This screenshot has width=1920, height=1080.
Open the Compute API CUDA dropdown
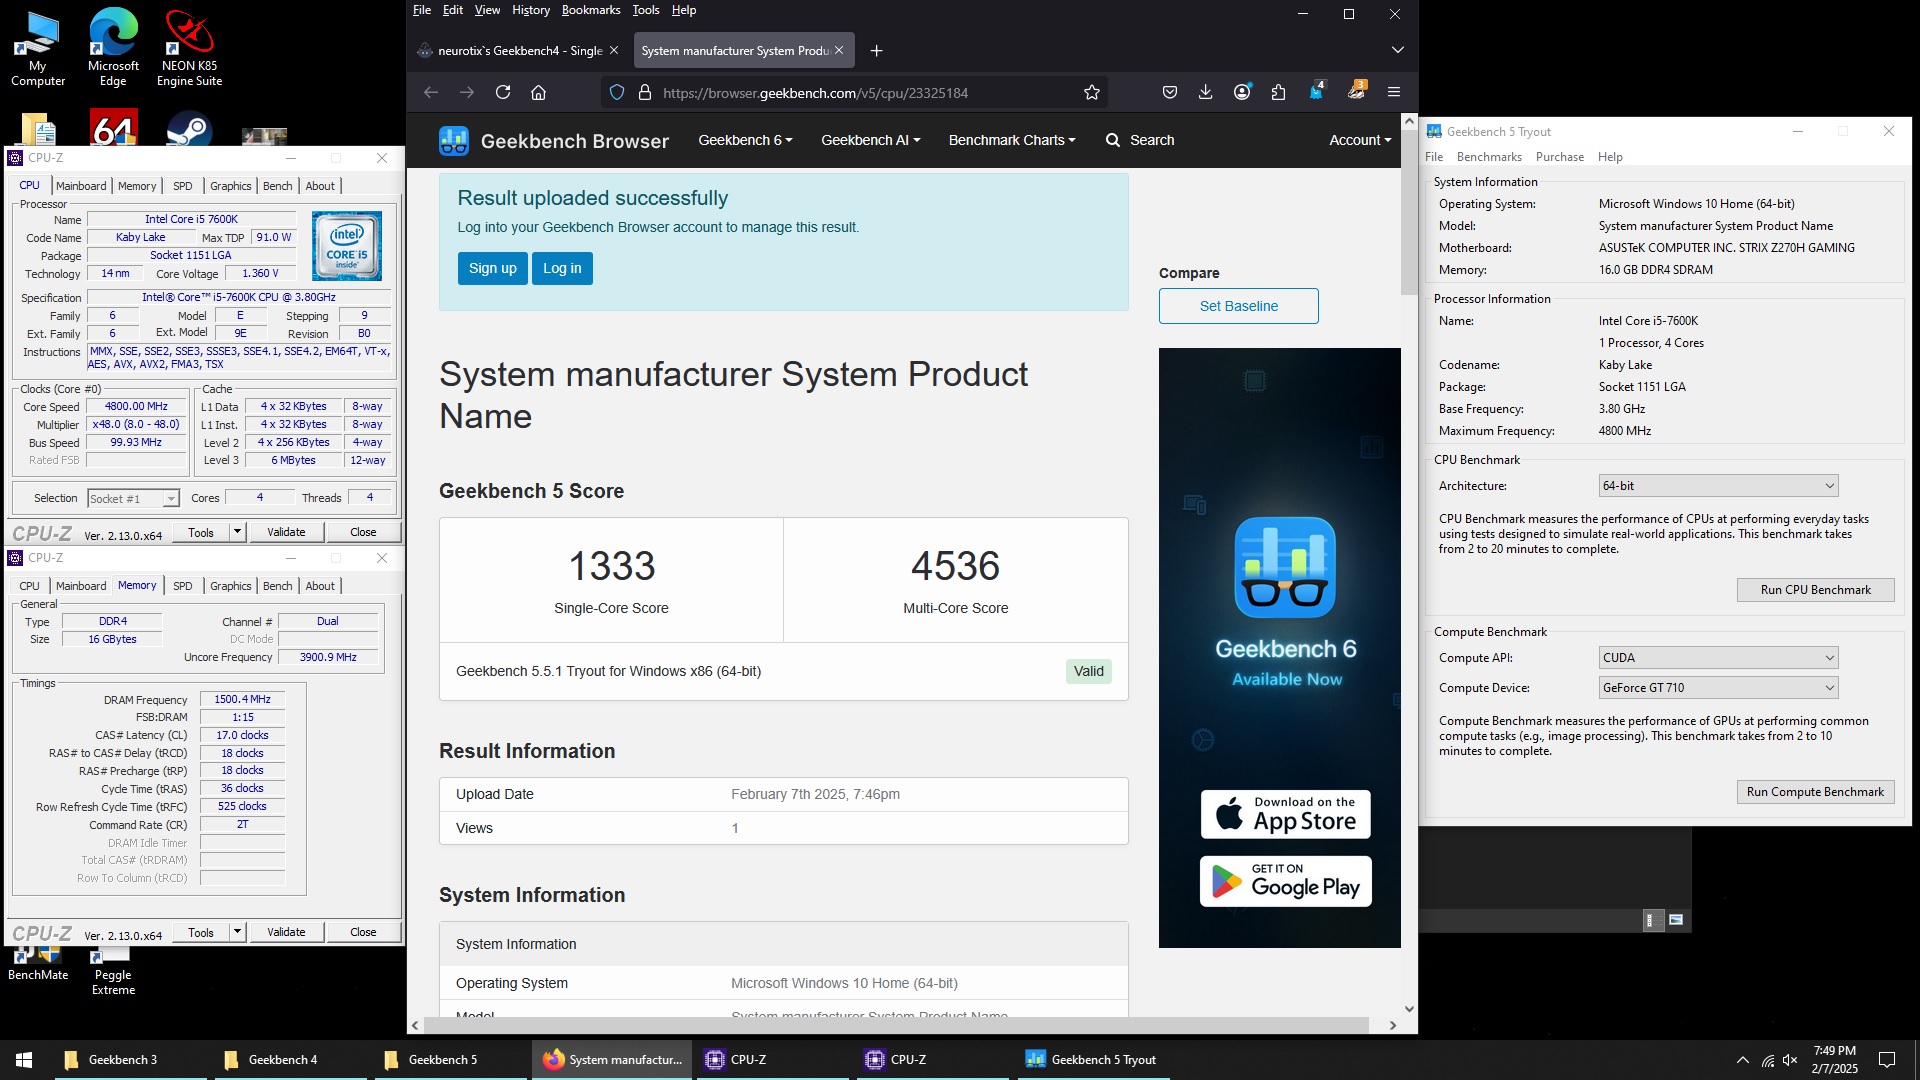1718,658
